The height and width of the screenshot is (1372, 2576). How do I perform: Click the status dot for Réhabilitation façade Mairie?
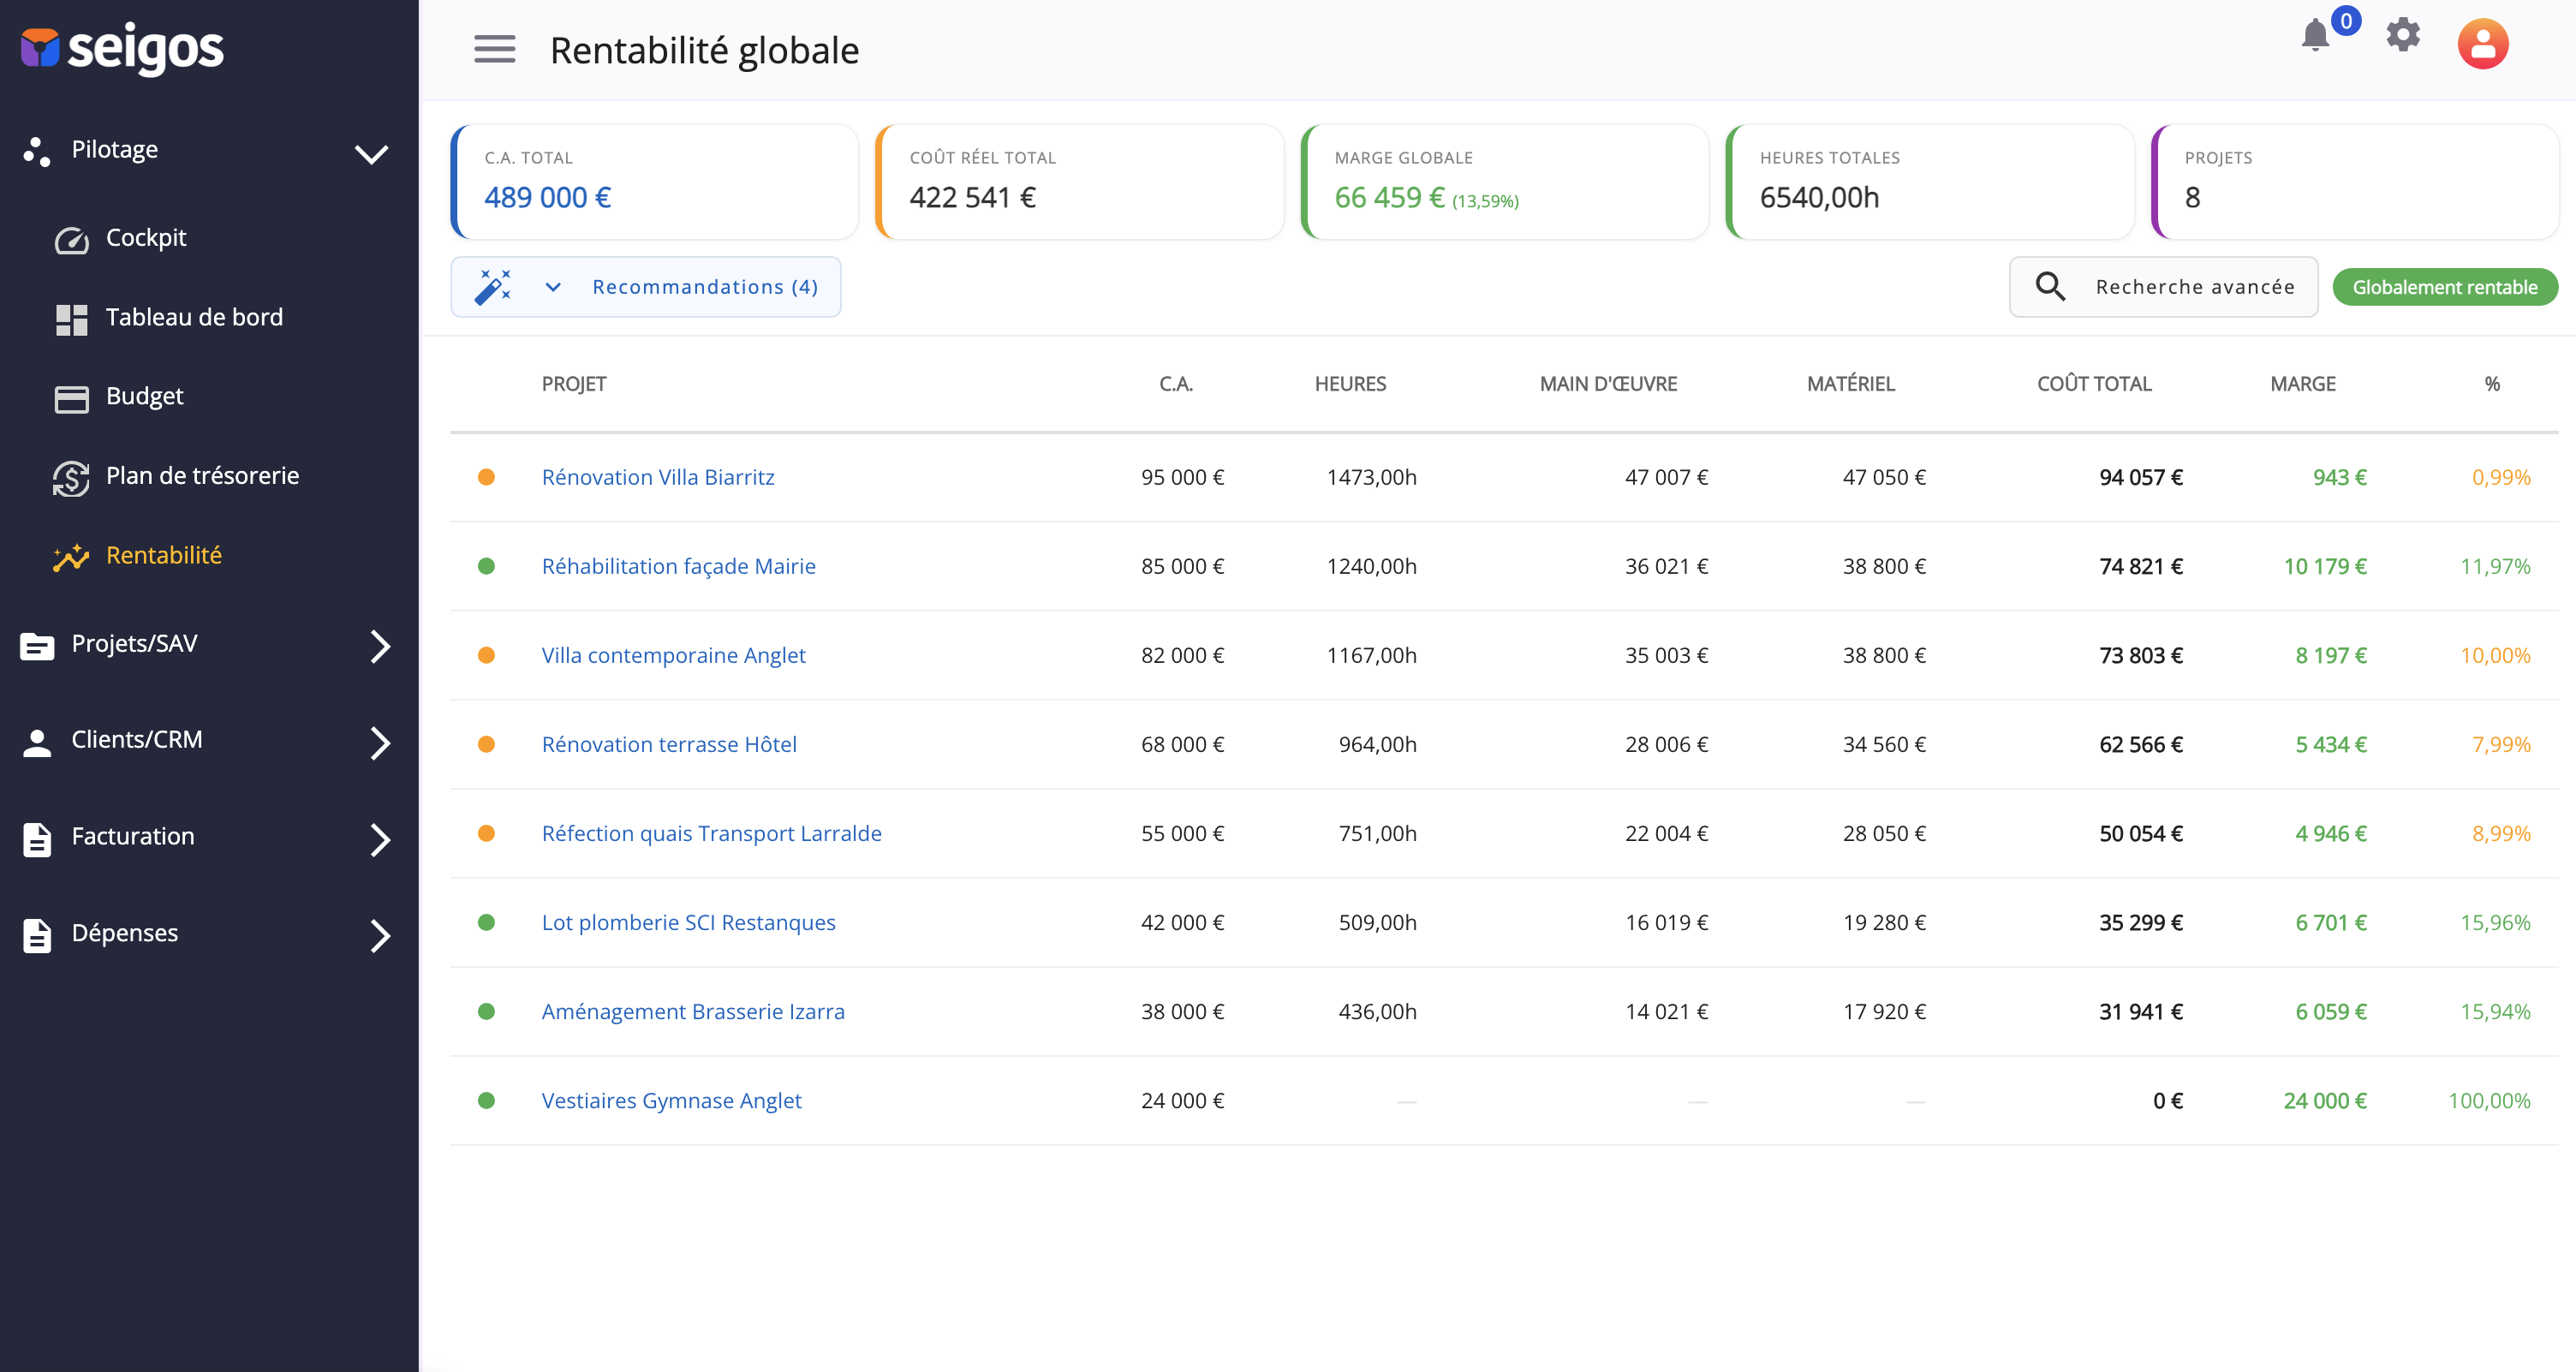486,566
